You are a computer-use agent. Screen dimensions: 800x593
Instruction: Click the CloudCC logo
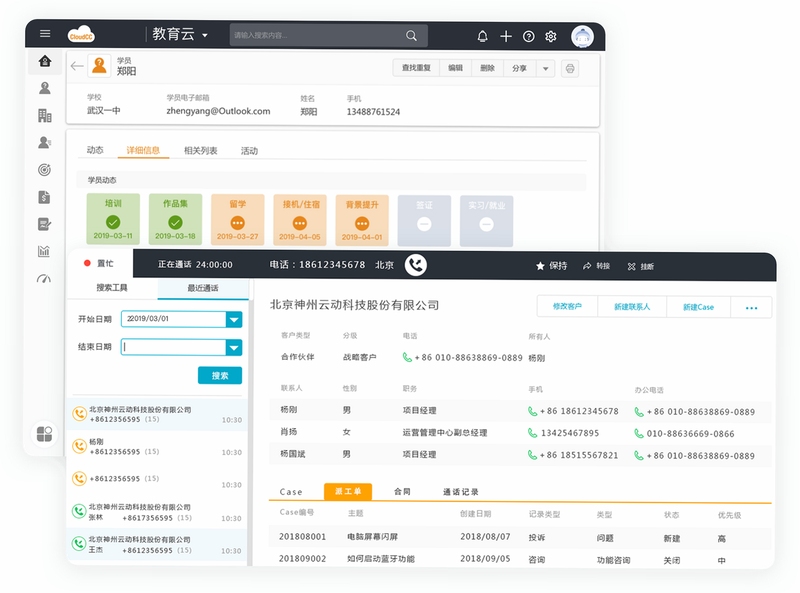(81, 35)
